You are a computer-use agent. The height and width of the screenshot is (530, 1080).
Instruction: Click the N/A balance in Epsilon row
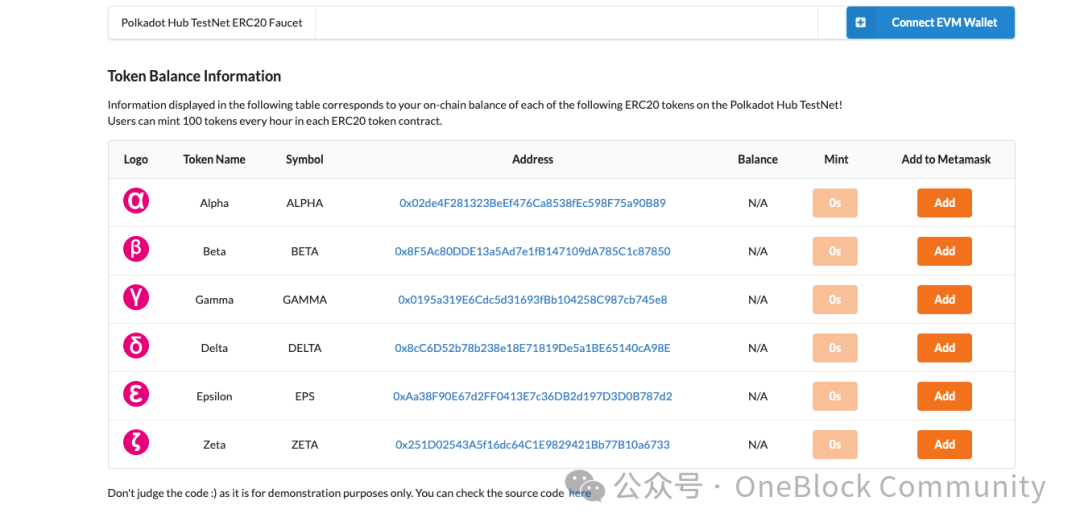tap(758, 396)
